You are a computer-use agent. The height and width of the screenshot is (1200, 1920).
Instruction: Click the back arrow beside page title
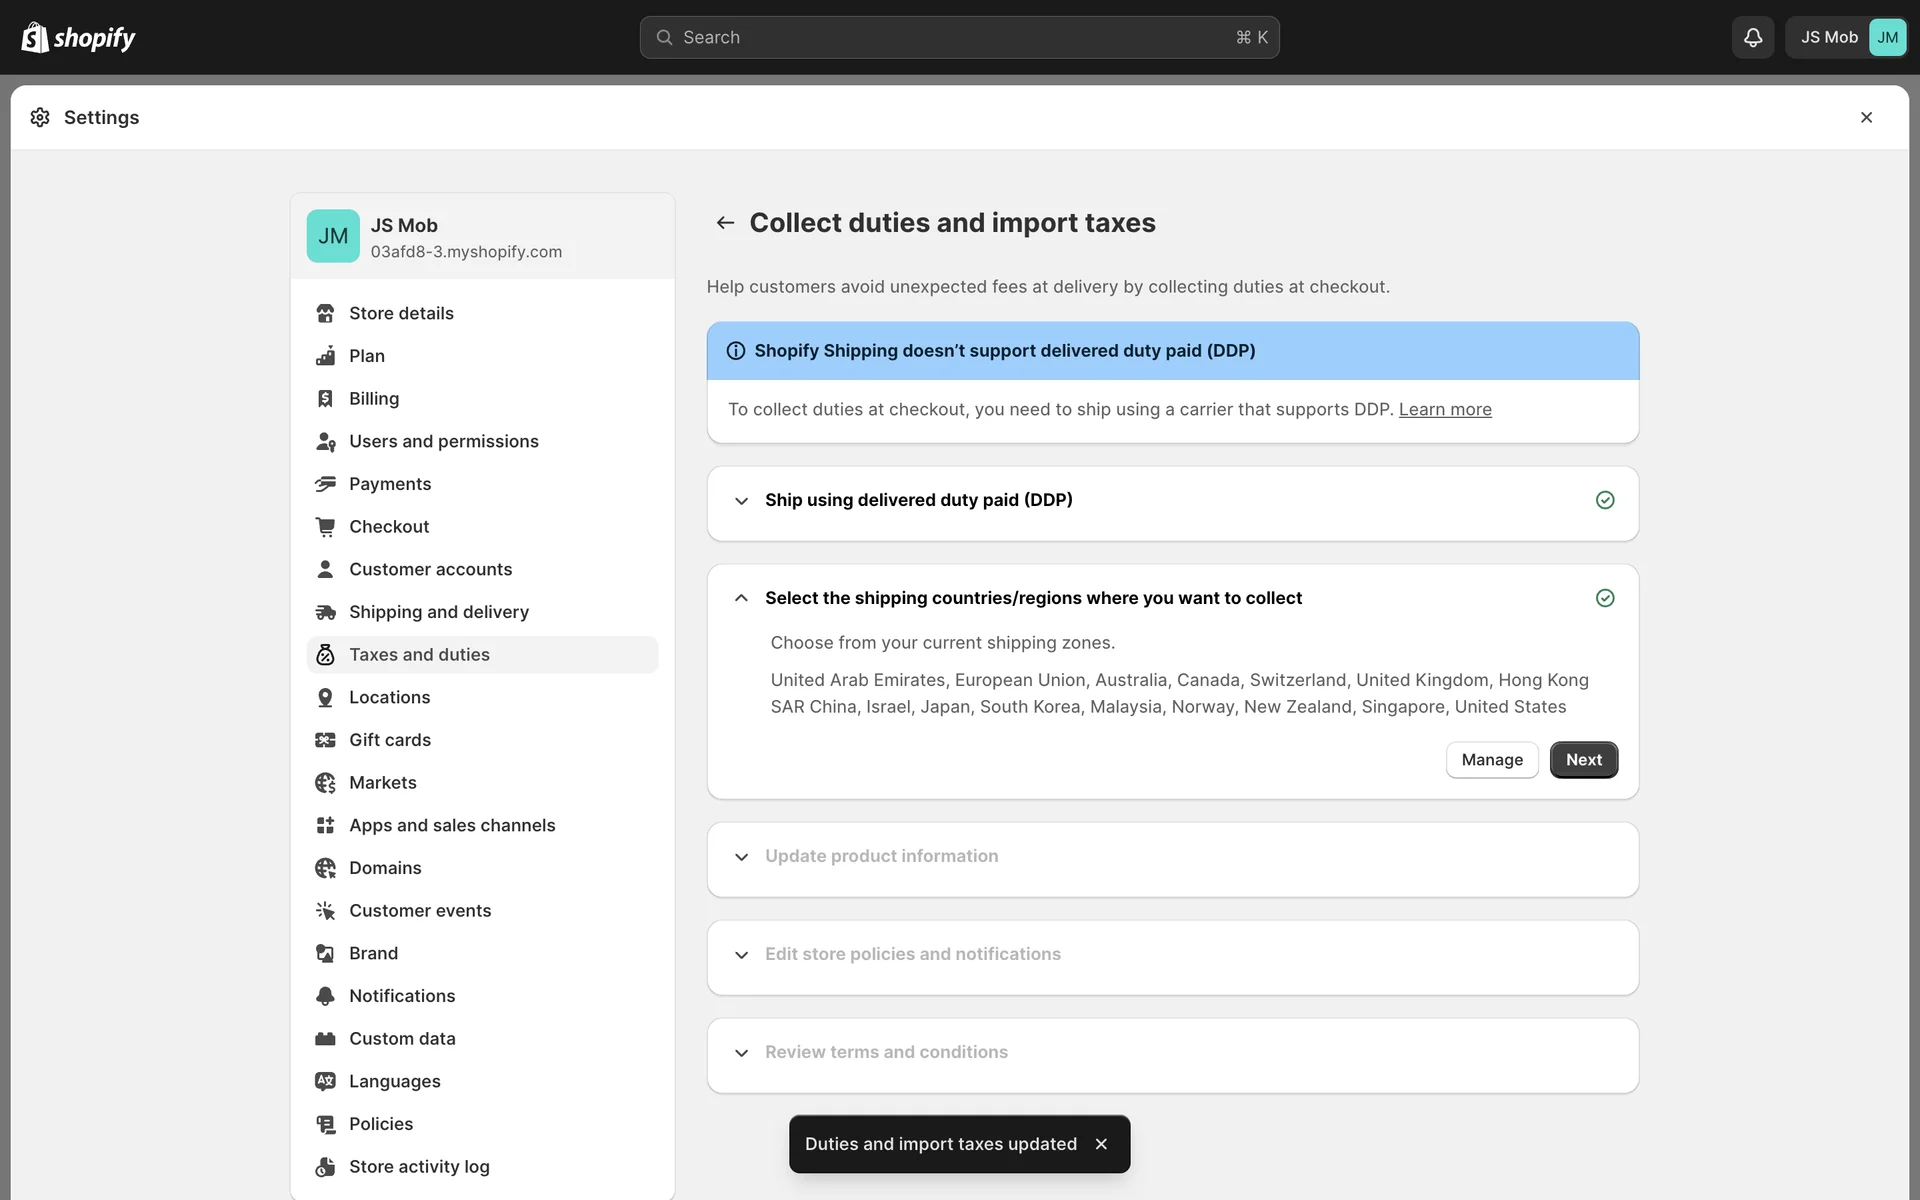pos(725,222)
